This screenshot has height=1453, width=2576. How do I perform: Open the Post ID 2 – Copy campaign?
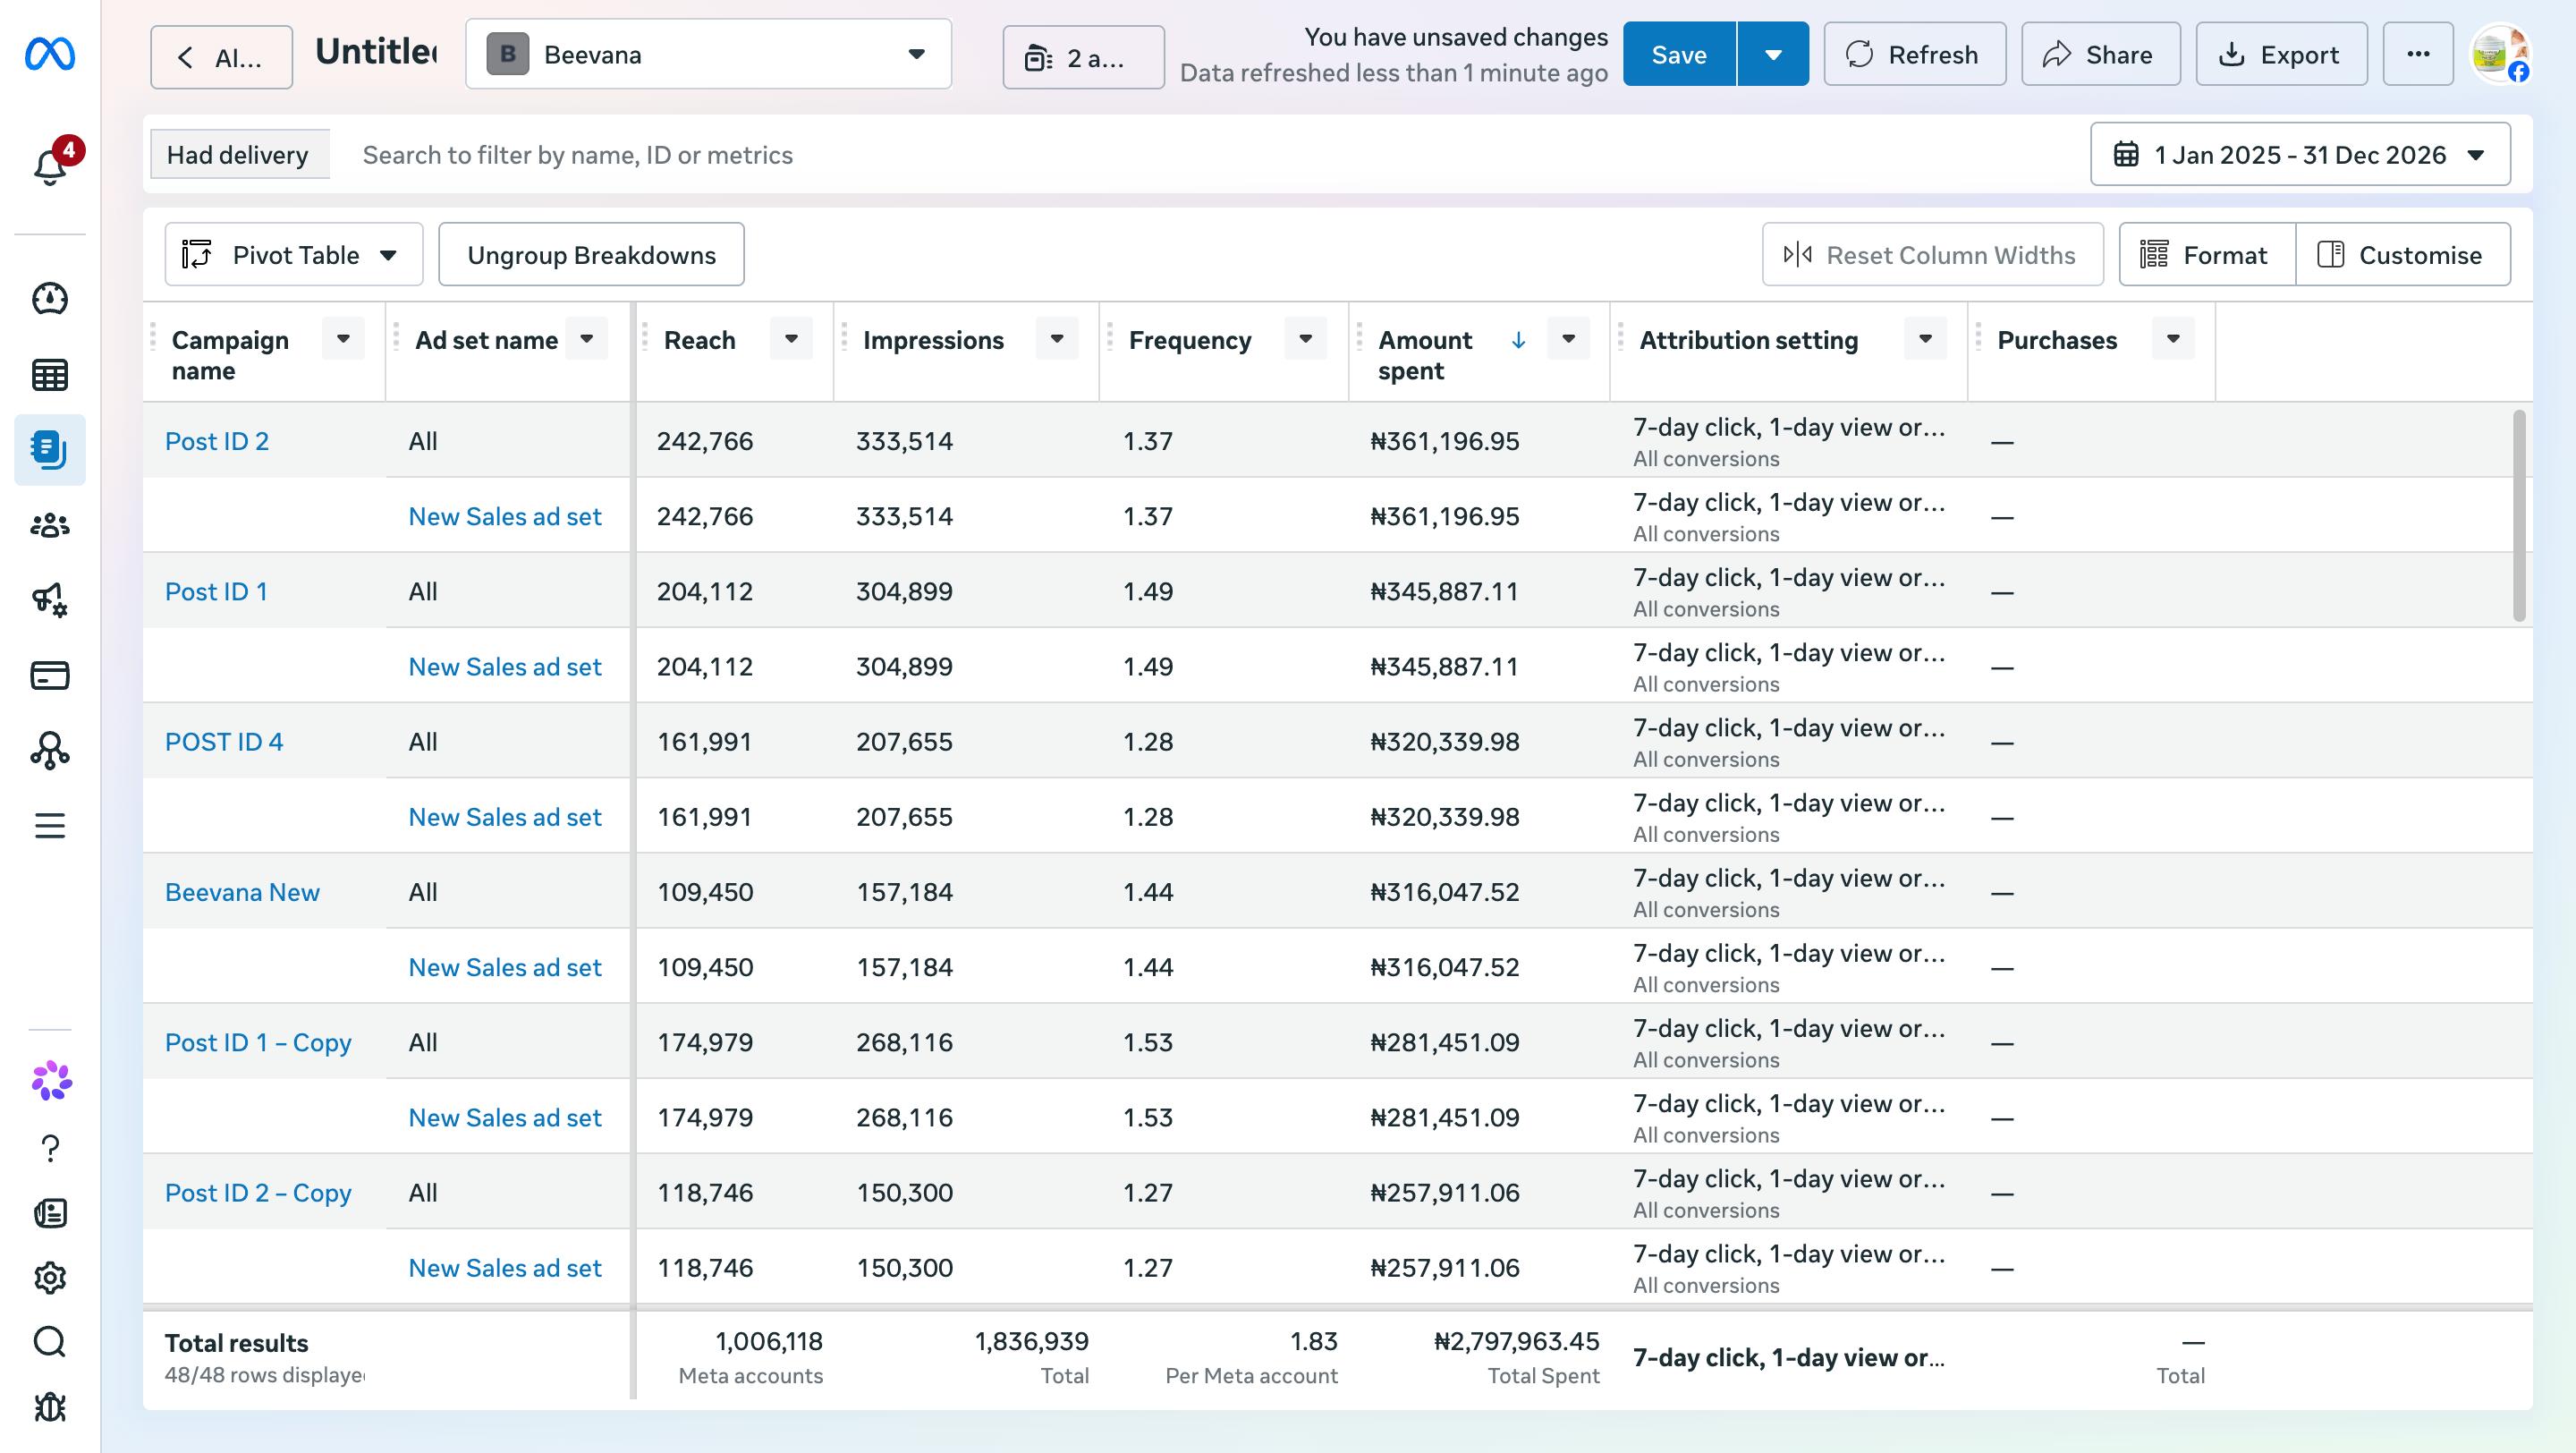tap(258, 1192)
